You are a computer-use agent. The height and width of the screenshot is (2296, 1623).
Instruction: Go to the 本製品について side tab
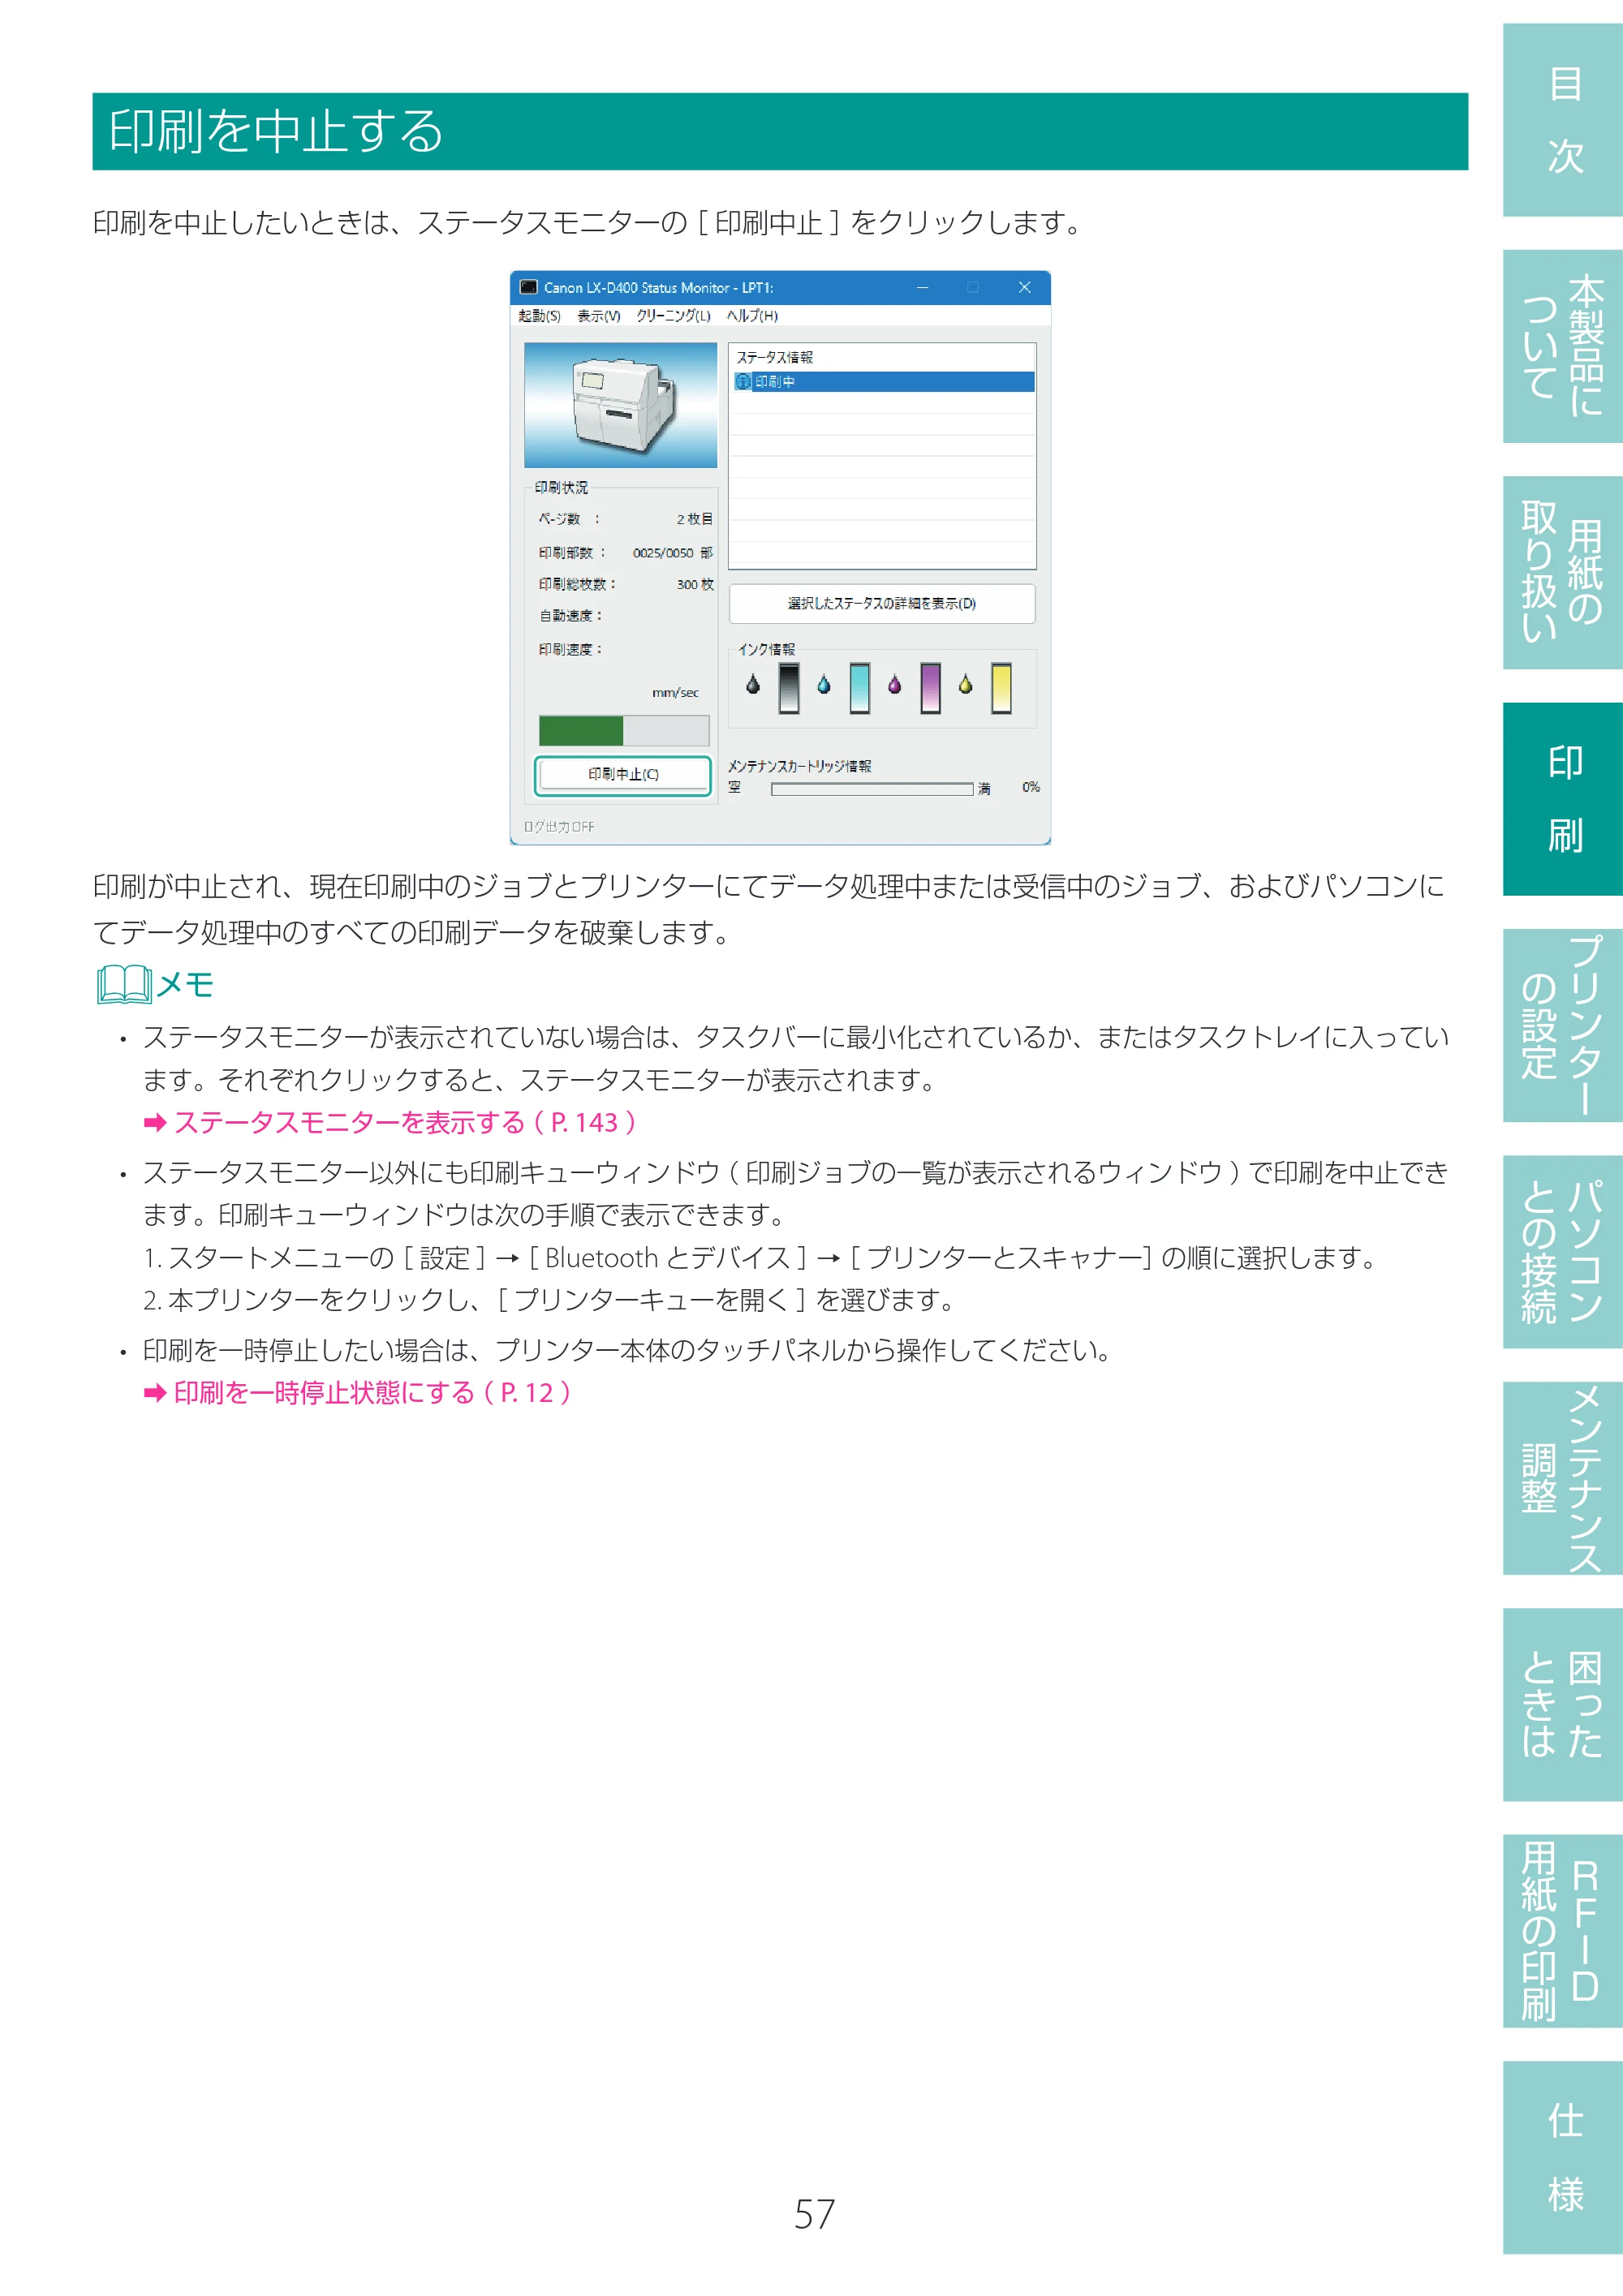pos(1563,346)
